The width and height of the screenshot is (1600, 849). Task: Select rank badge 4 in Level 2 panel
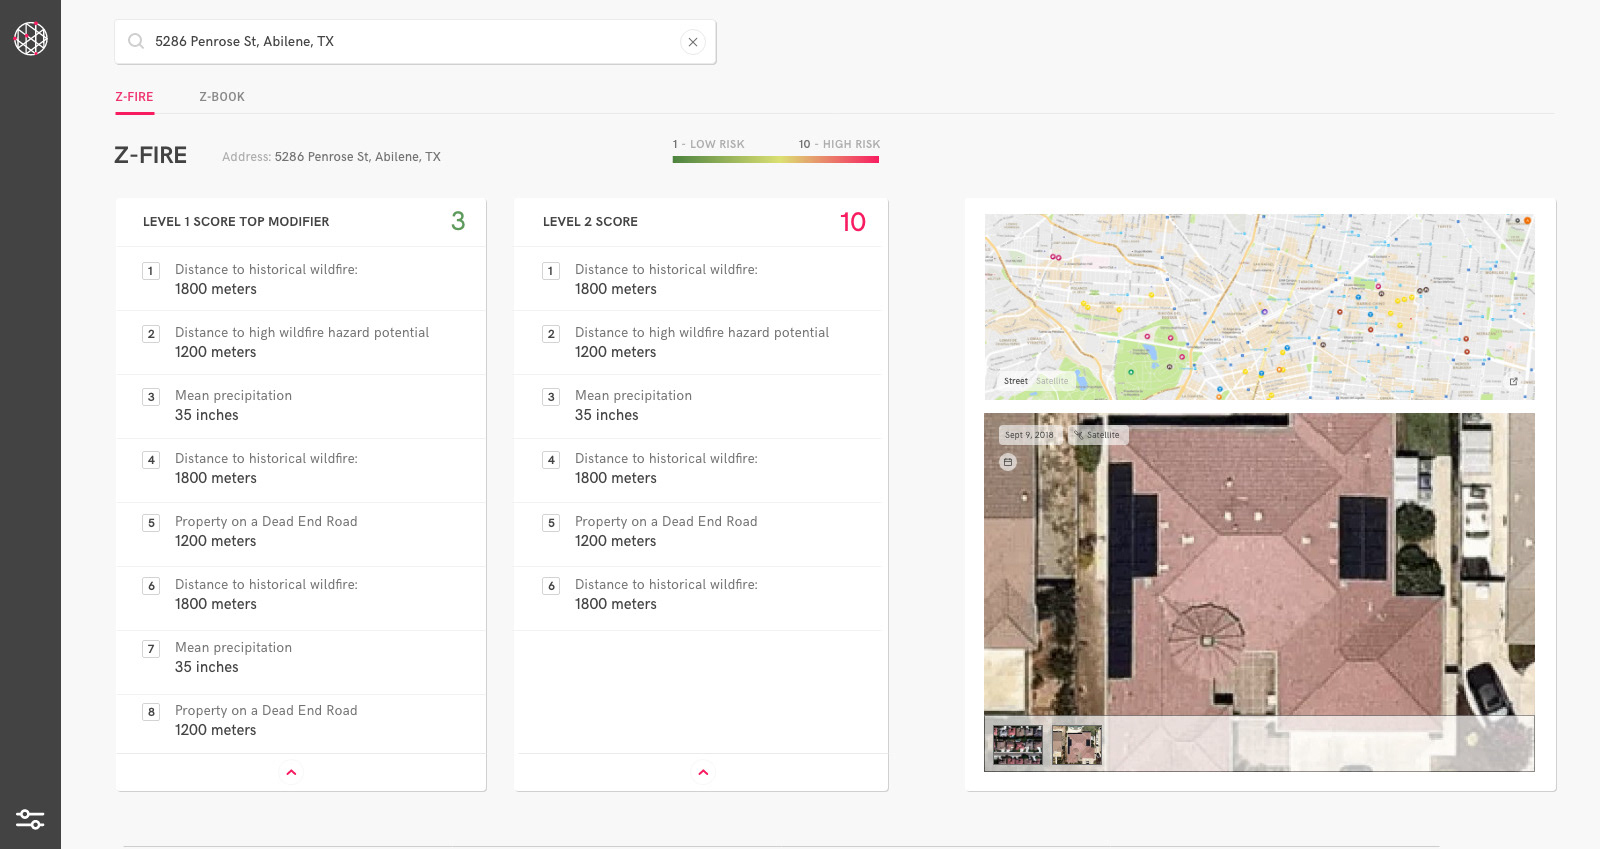click(x=551, y=460)
